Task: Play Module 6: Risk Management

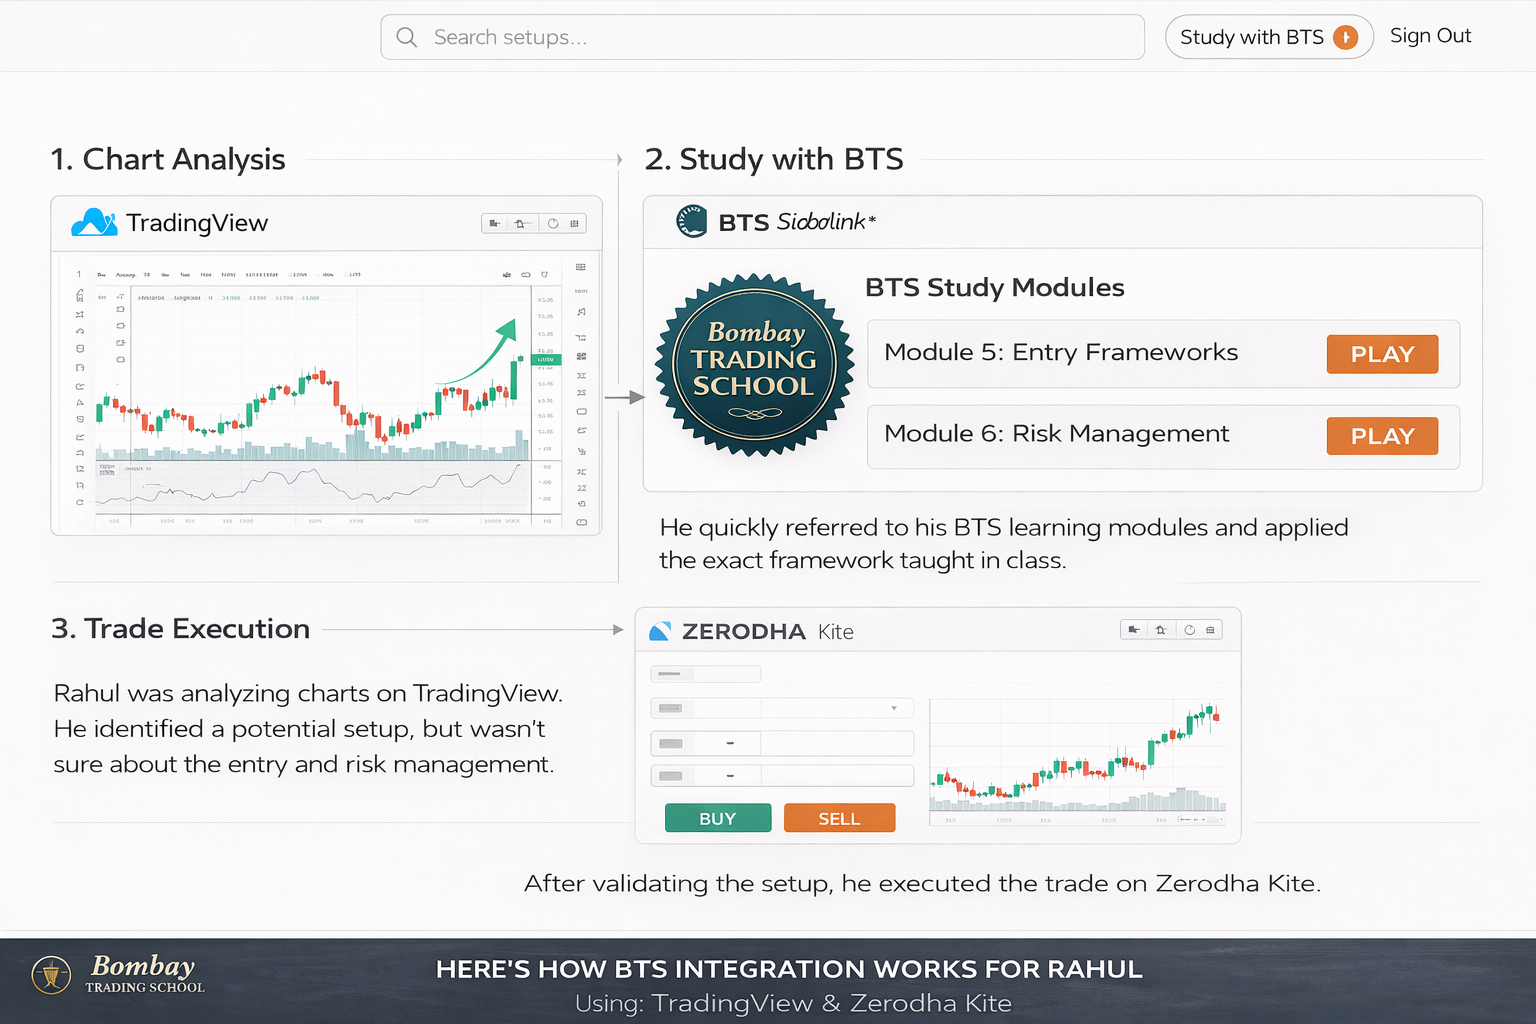Action: 1382,436
